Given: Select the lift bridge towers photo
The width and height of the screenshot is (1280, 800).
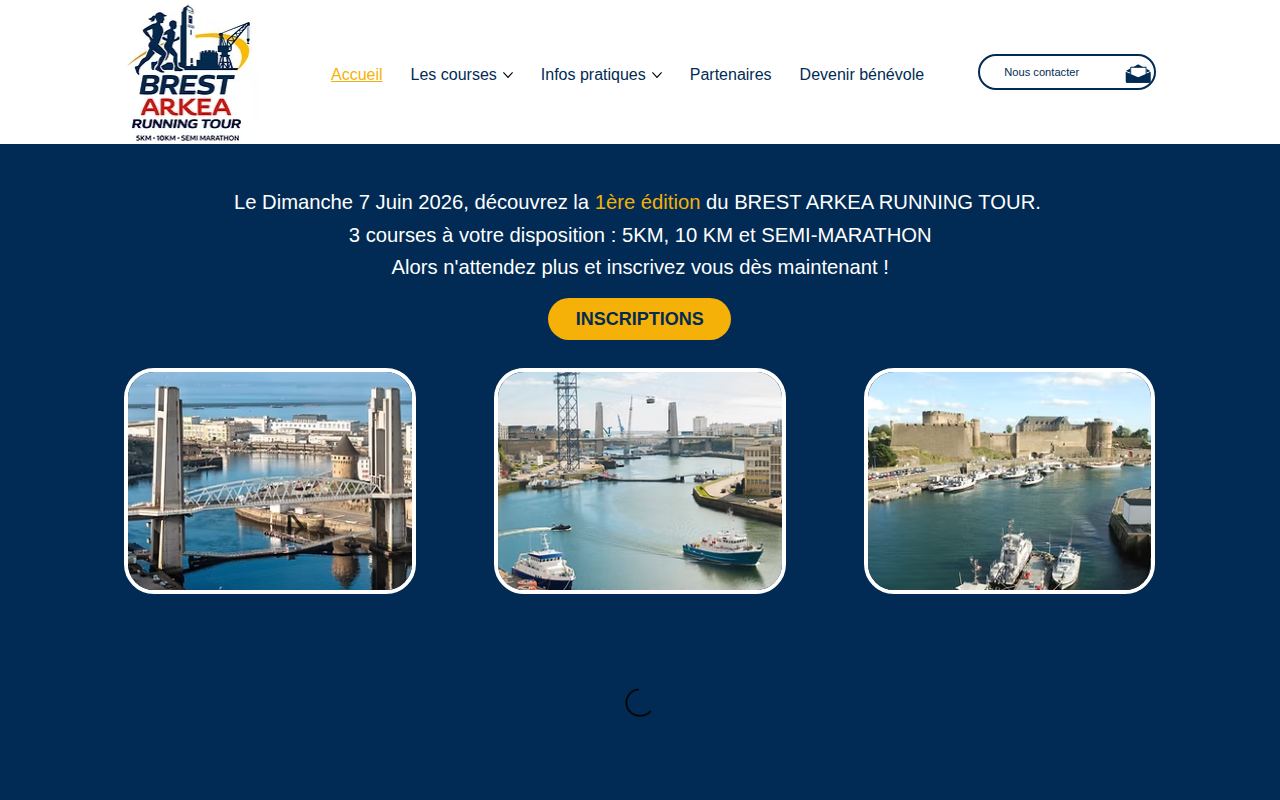Looking at the screenshot, I should (270, 481).
